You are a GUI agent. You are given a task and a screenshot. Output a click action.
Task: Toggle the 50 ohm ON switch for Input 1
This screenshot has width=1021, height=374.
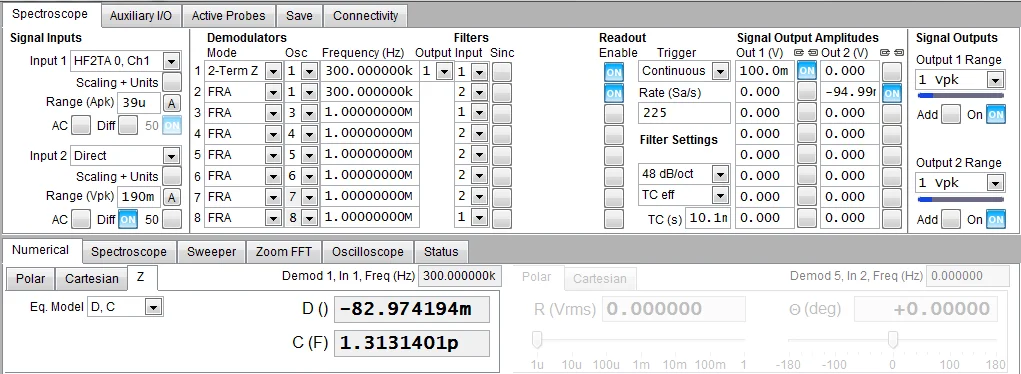(172, 125)
